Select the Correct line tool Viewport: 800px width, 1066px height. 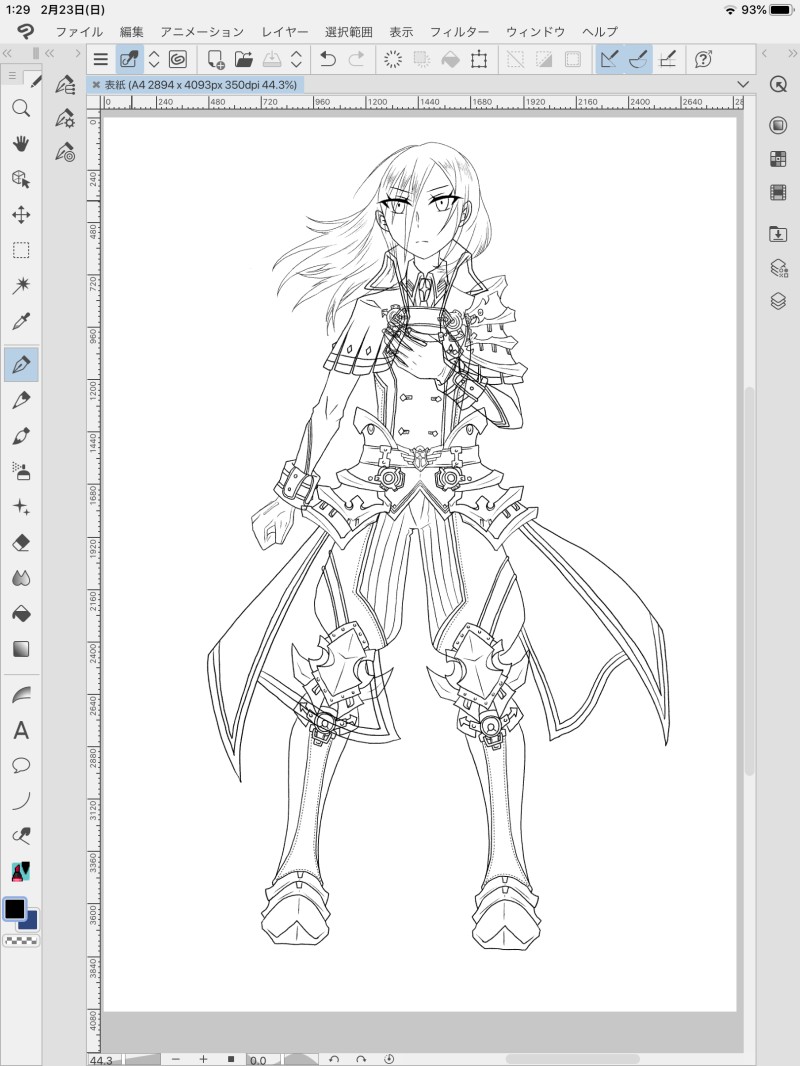coord(21,836)
